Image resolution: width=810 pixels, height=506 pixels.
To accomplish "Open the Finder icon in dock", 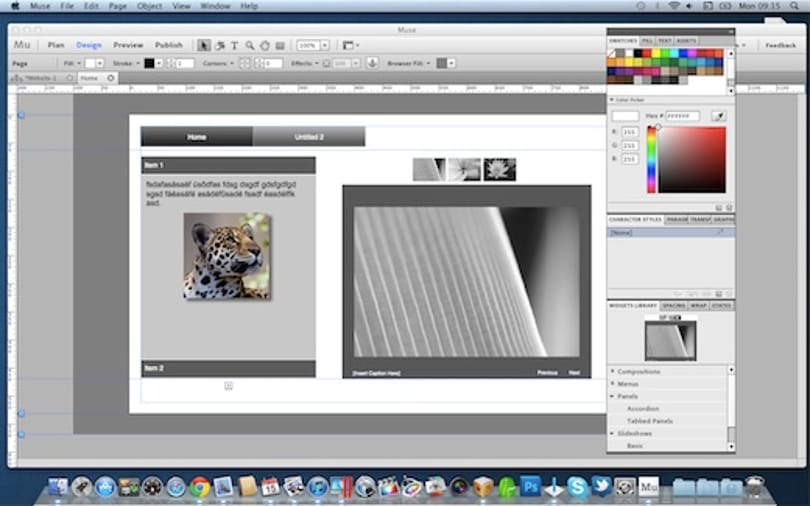I will click(x=58, y=487).
